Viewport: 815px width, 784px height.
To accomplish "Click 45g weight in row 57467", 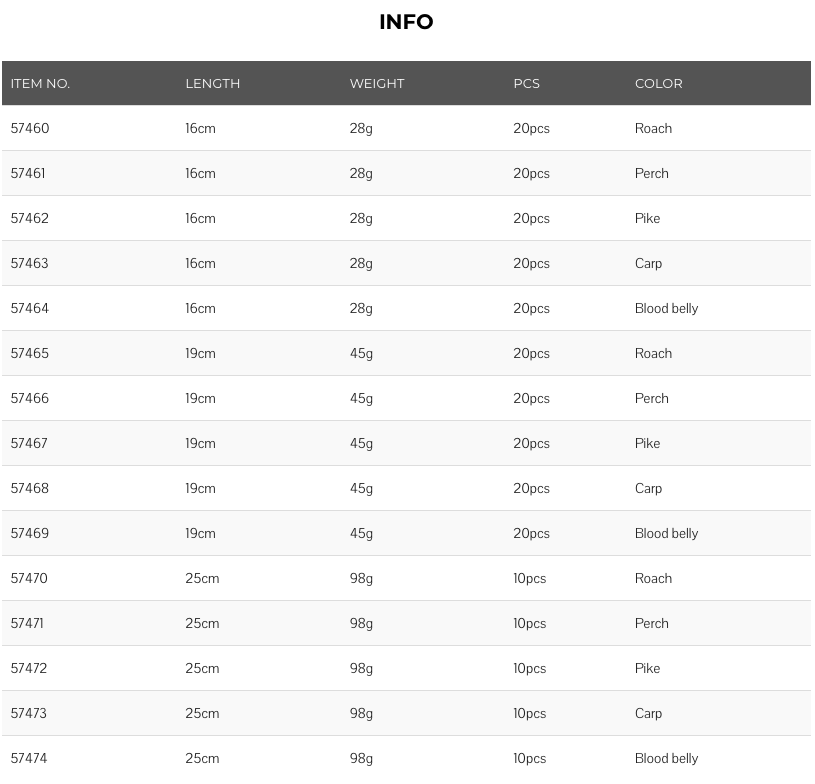I will coord(361,443).
